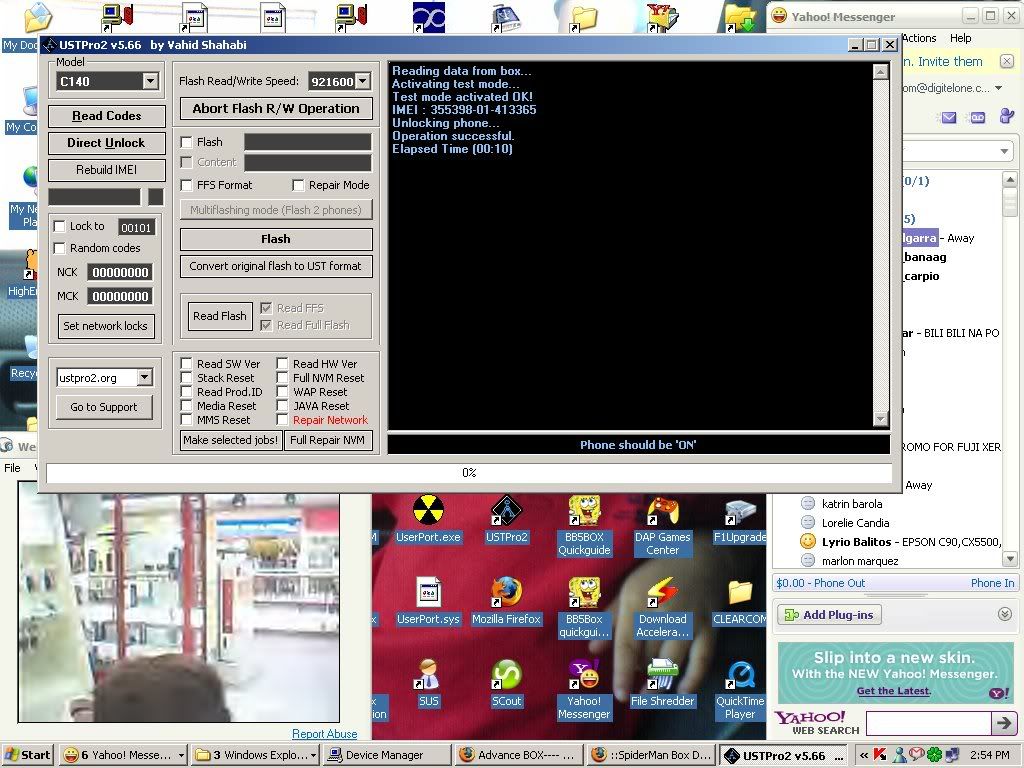Open the USTPro2 desktop shortcut
Image resolution: width=1024 pixels, height=768 pixels.
(x=506, y=520)
